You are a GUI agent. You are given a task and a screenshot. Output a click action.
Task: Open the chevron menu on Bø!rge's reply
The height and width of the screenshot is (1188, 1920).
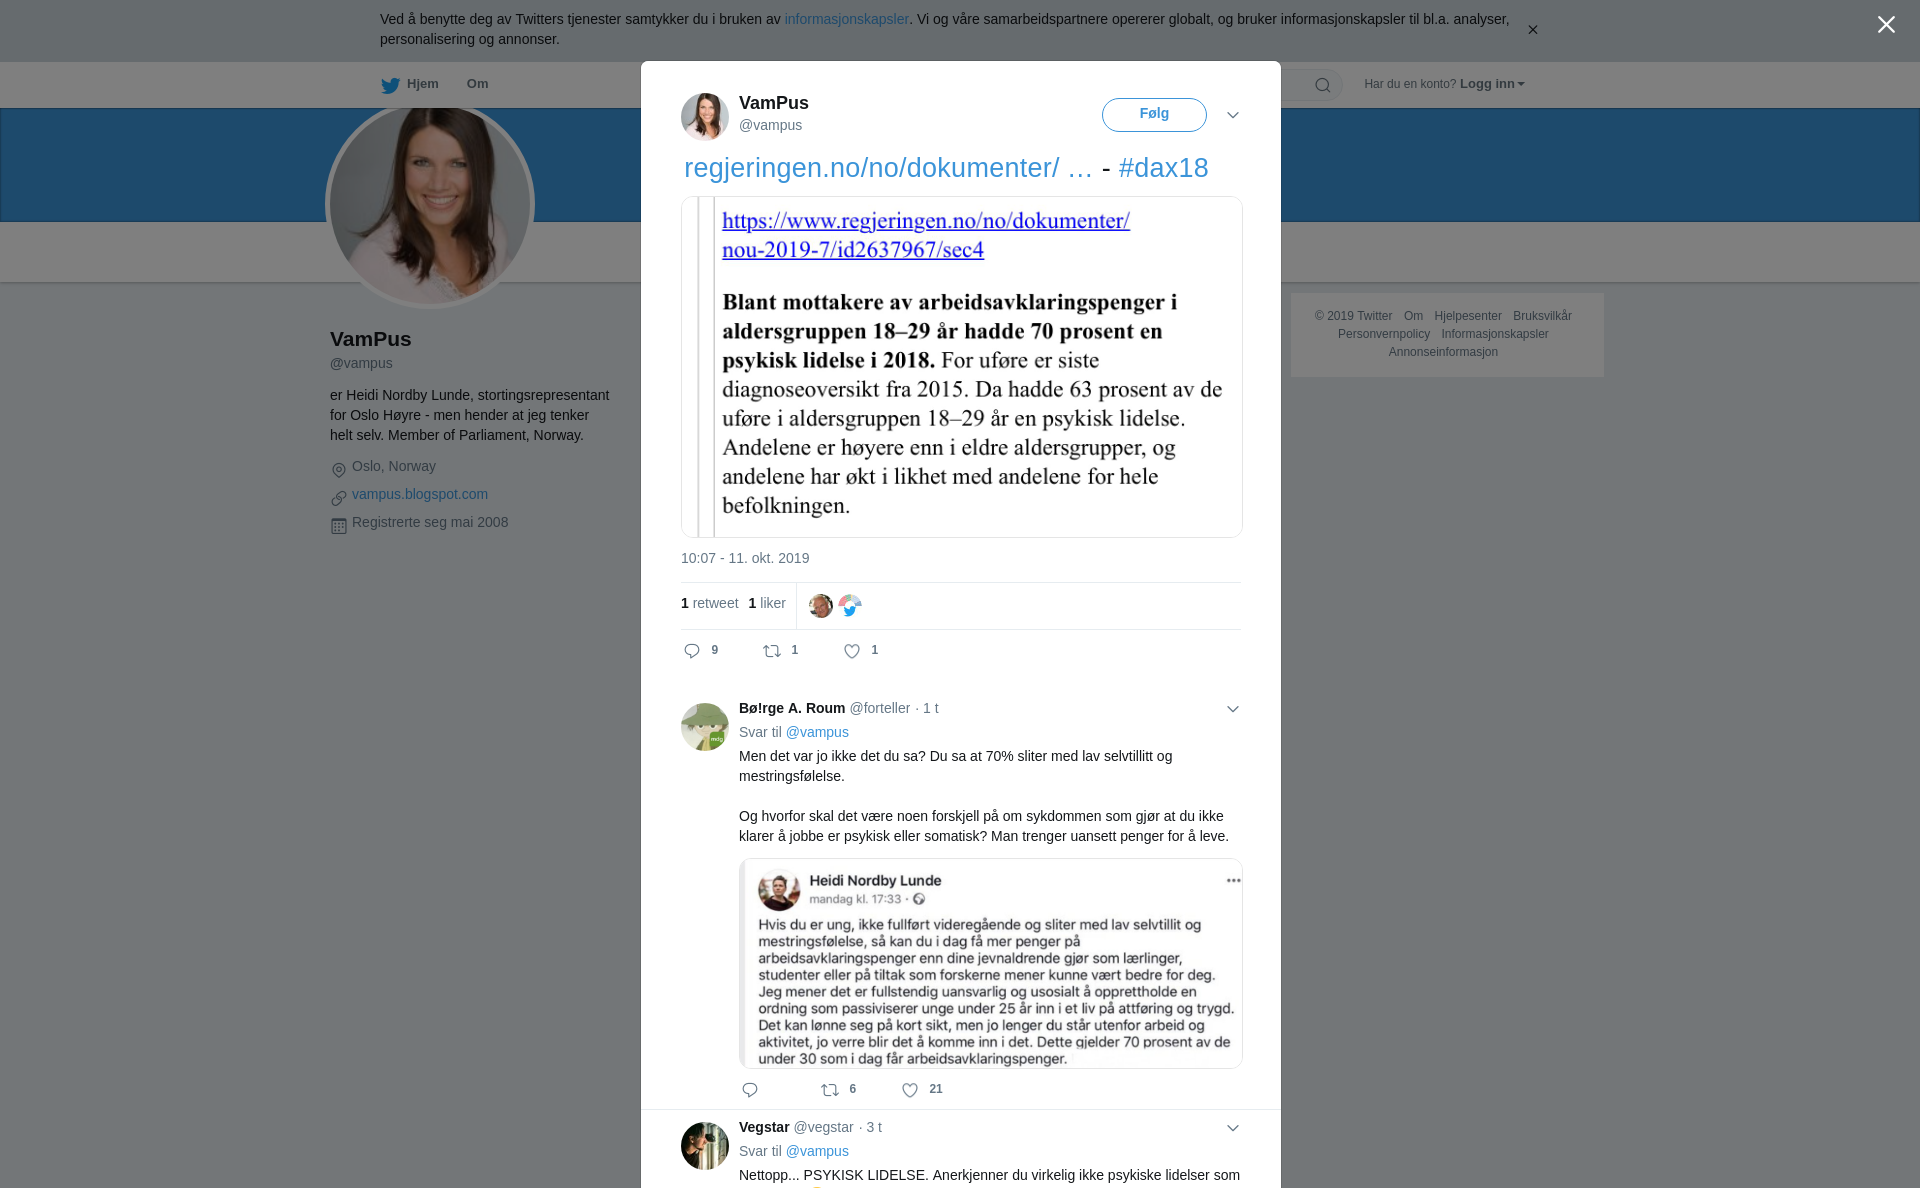pyautogui.click(x=1233, y=709)
